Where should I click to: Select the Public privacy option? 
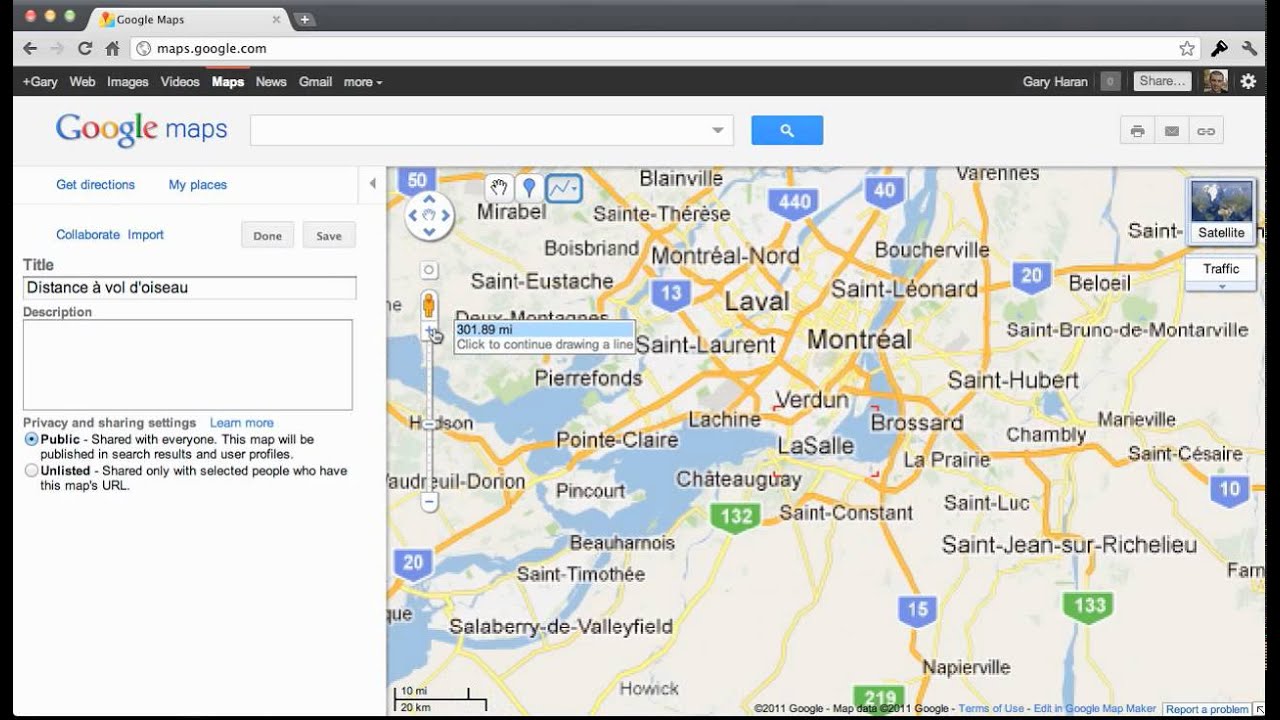tap(31, 439)
